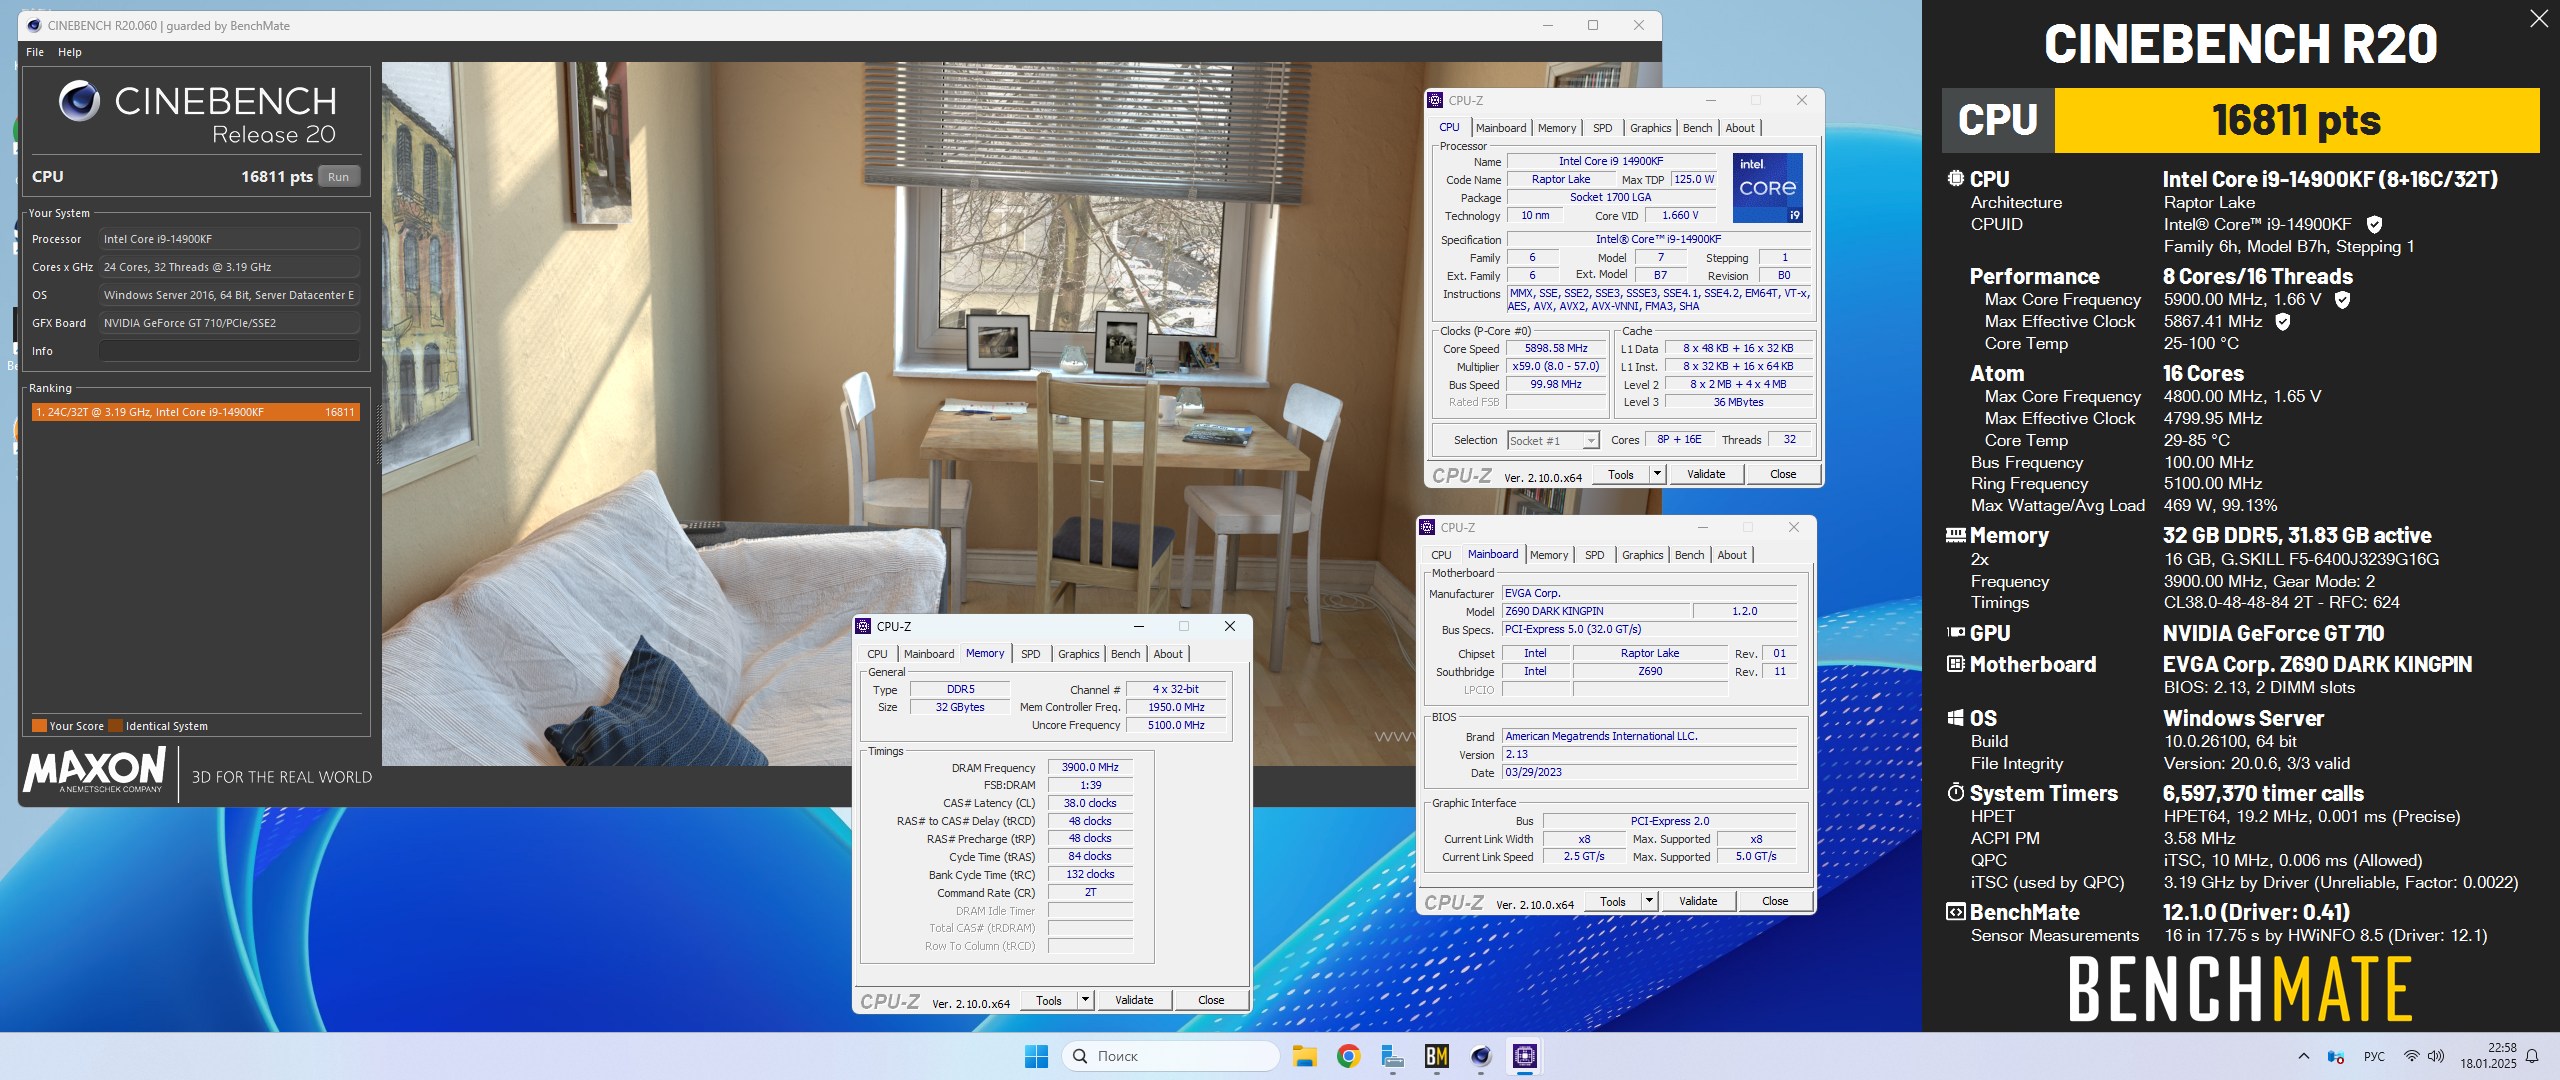Open BenchMate app icon on the taskbar
The height and width of the screenshot is (1080, 2560).
[1437, 1056]
